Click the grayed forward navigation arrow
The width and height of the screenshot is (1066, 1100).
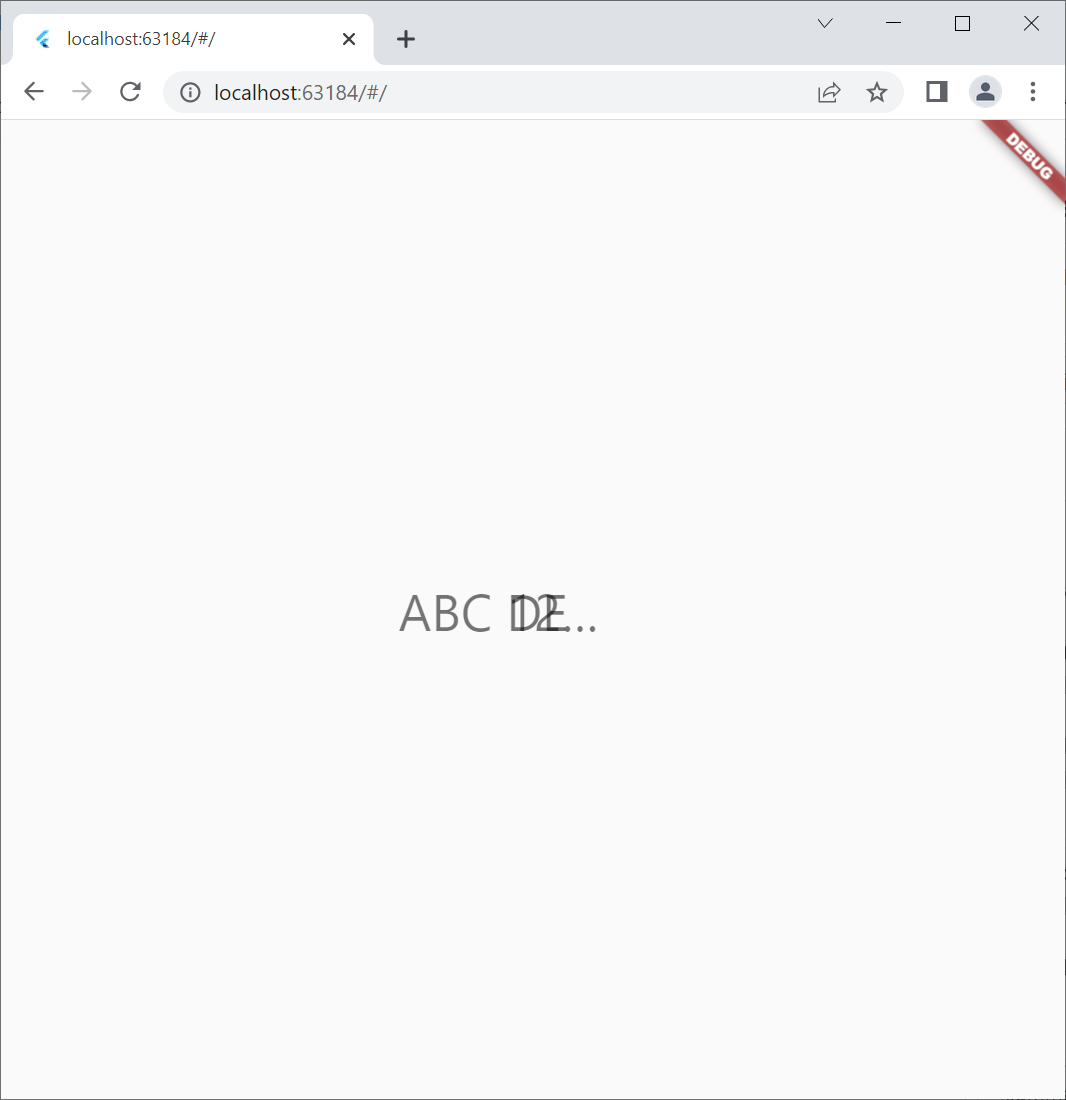coord(81,91)
